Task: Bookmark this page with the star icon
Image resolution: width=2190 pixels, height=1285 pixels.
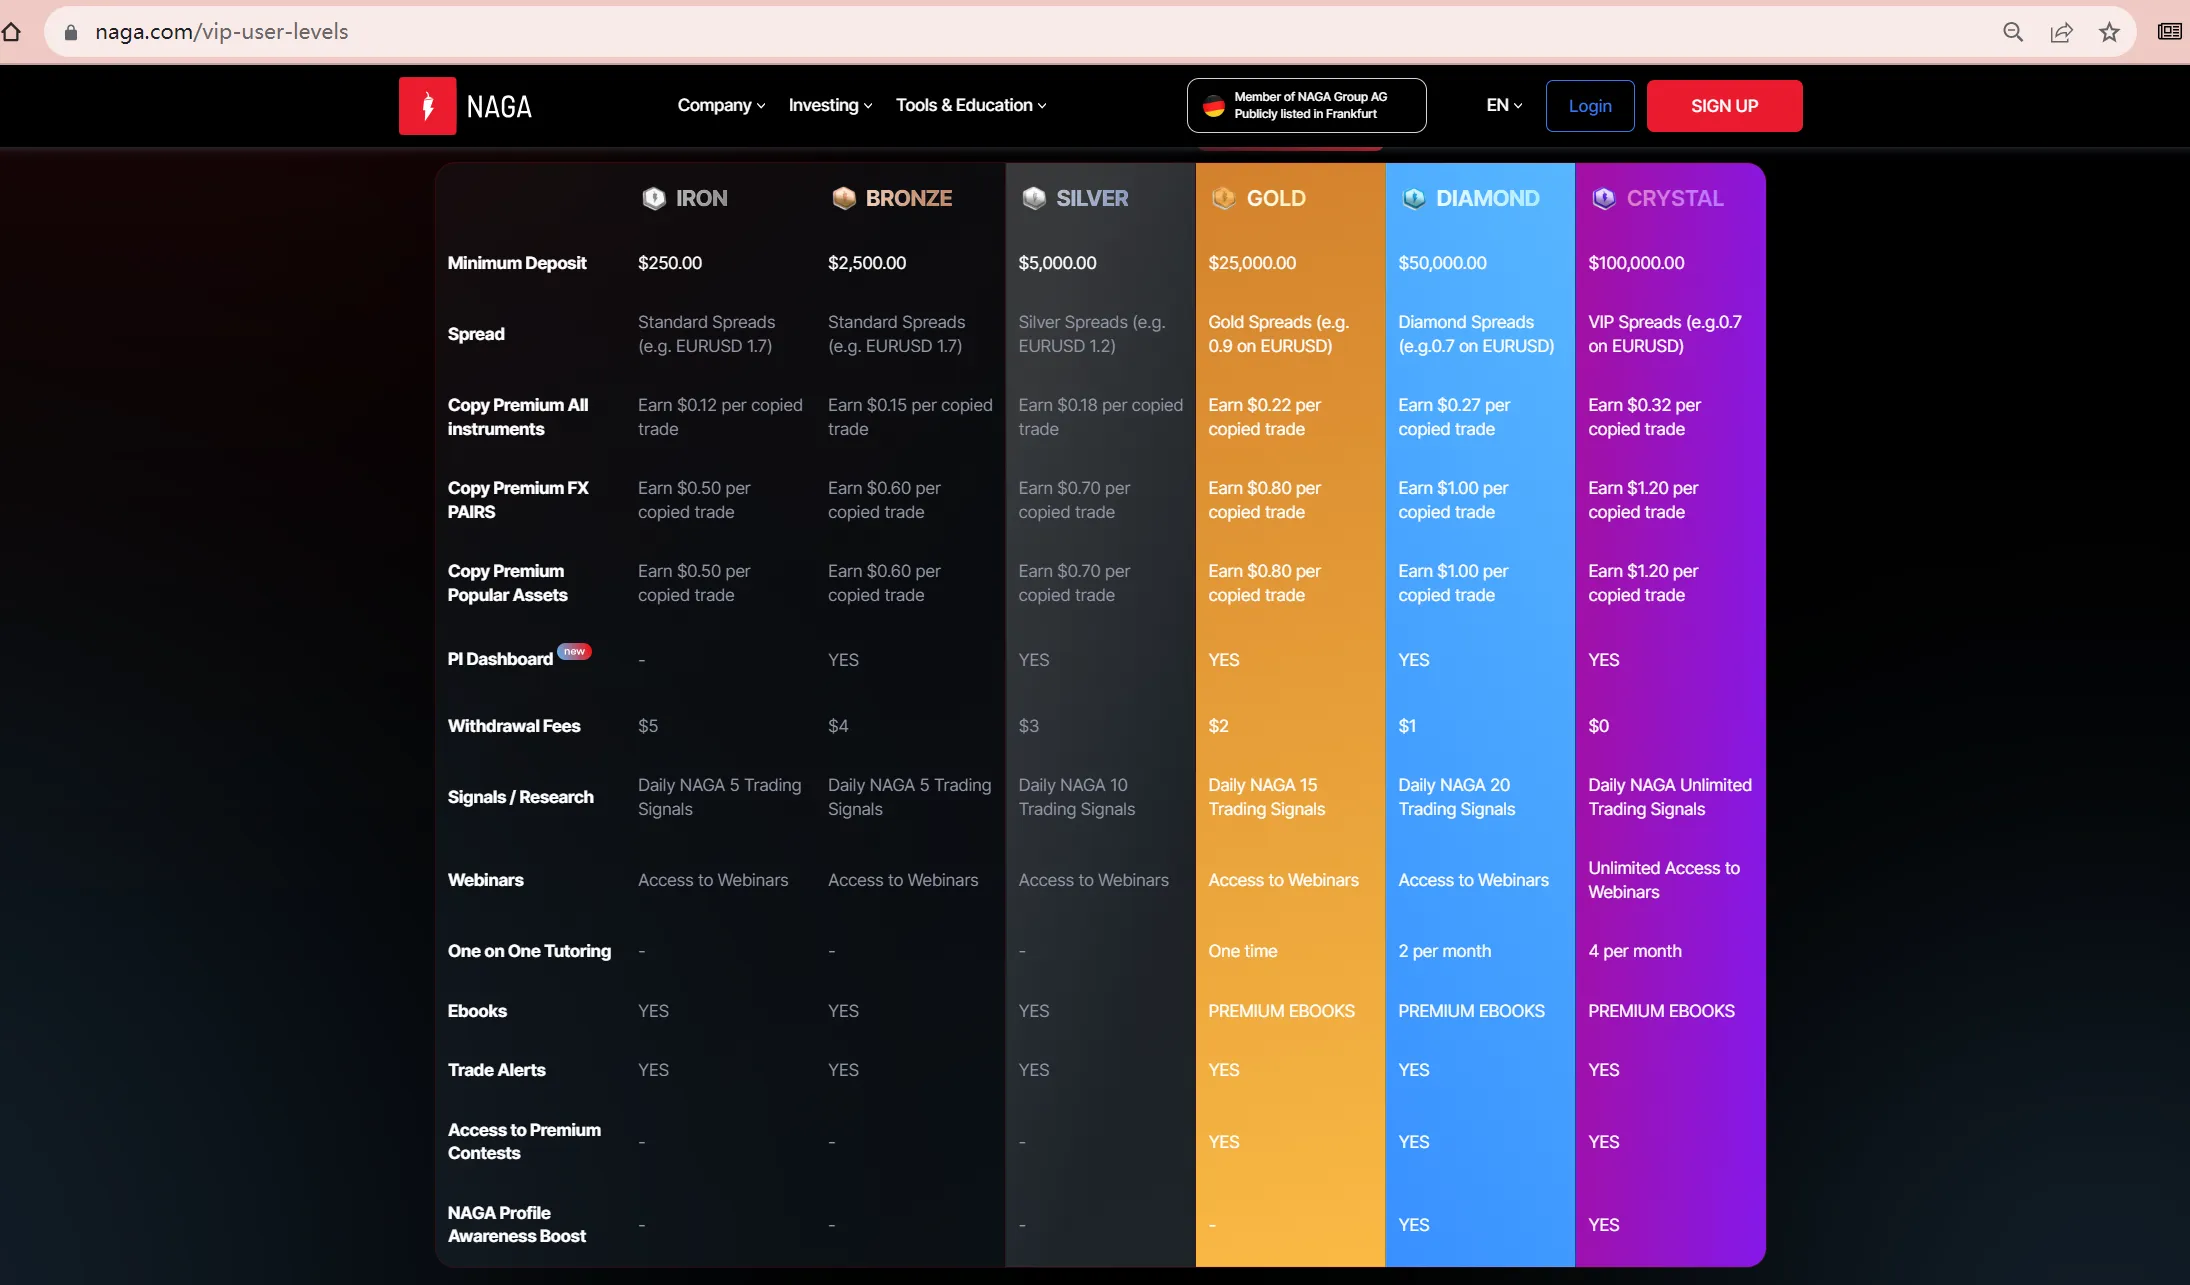Action: coord(2109,32)
